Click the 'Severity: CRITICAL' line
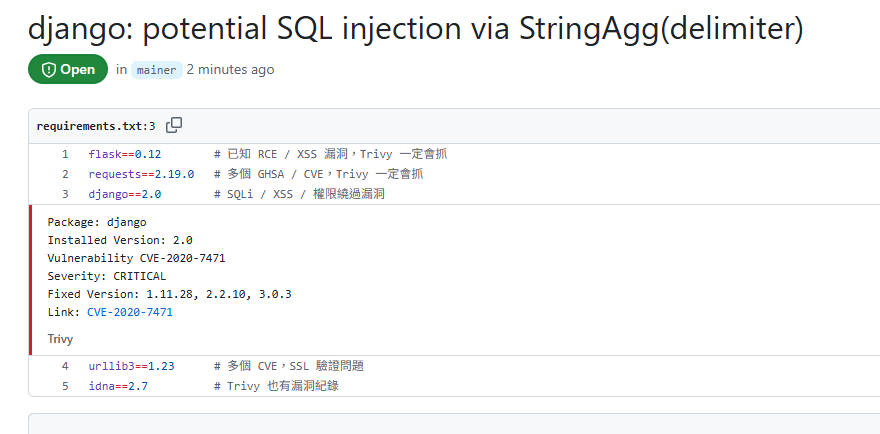Image resolution: width=880 pixels, height=434 pixels. point(107,276)
